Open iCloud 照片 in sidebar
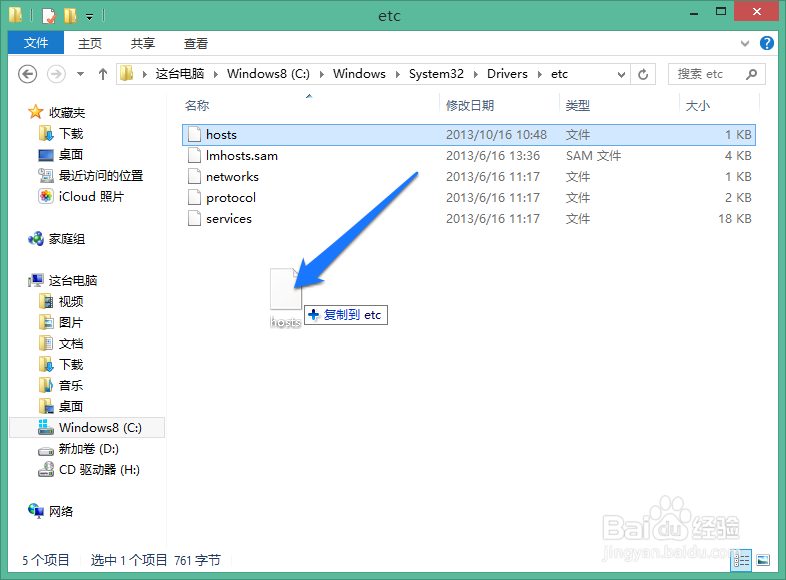Image resolution: width=786 pixels, height=580 pixels. pyautogui.click(x=91, y=197)
